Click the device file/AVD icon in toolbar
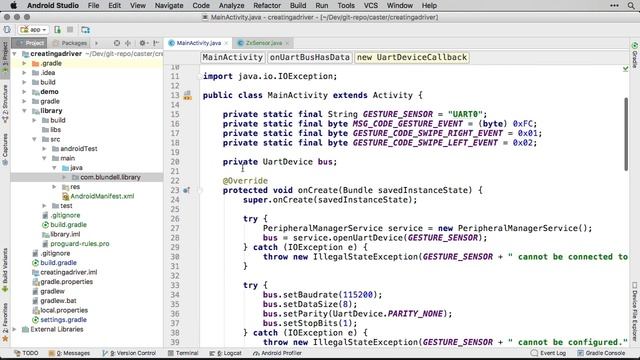Image resolution: width=640 pixels, height=360 pixels. 85,30
